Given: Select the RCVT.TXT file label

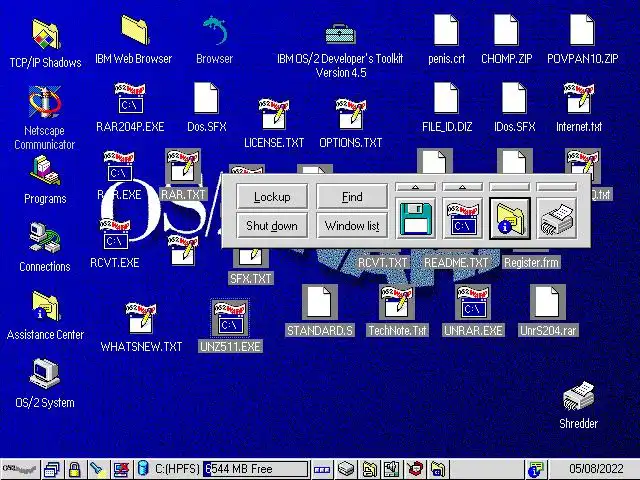Looking at the screenshot, I should (382, 262).
